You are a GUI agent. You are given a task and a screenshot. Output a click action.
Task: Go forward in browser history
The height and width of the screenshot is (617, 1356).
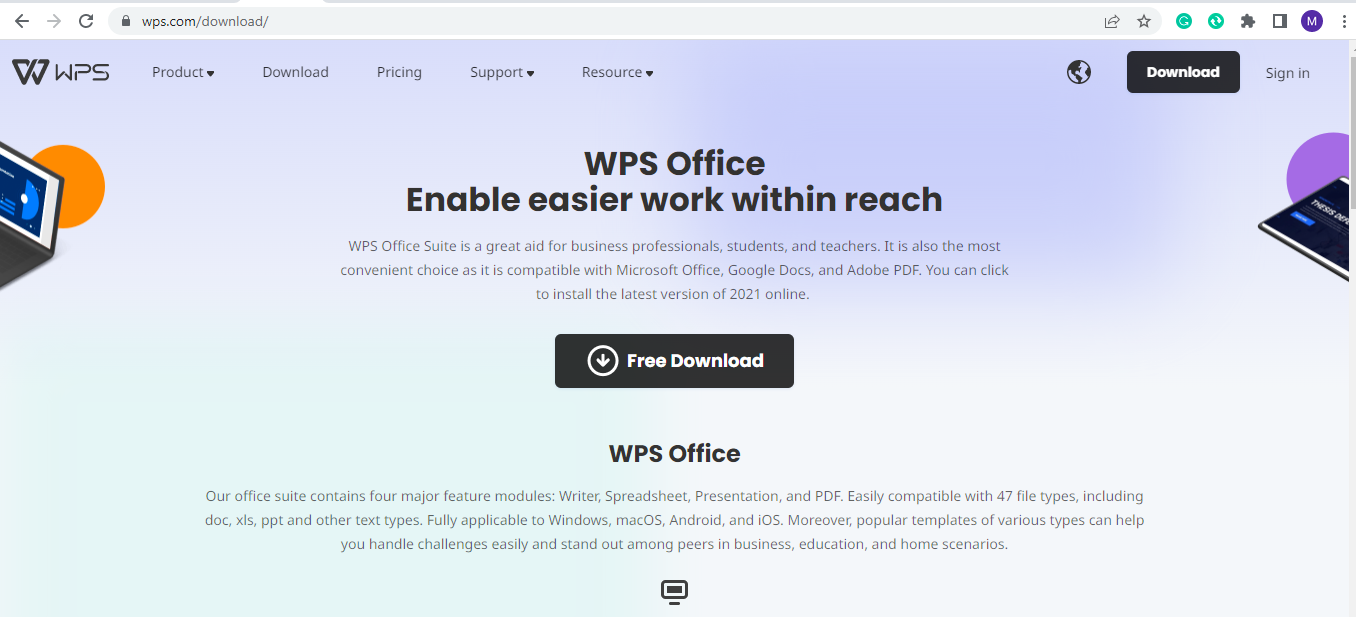click(54, 21)
